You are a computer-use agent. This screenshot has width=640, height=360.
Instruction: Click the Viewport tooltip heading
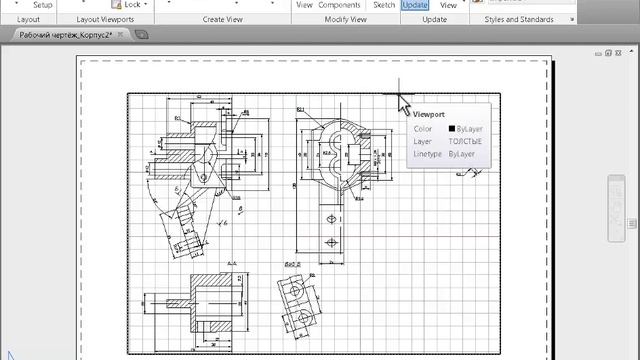[x=429, y=115]
